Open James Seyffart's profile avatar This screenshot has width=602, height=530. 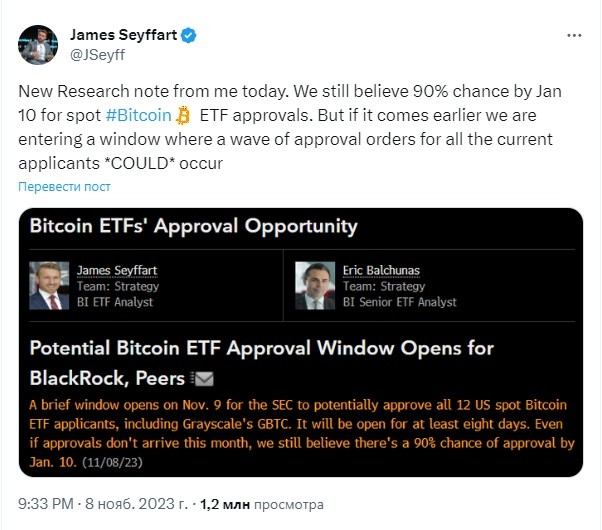tap(38, 45)
